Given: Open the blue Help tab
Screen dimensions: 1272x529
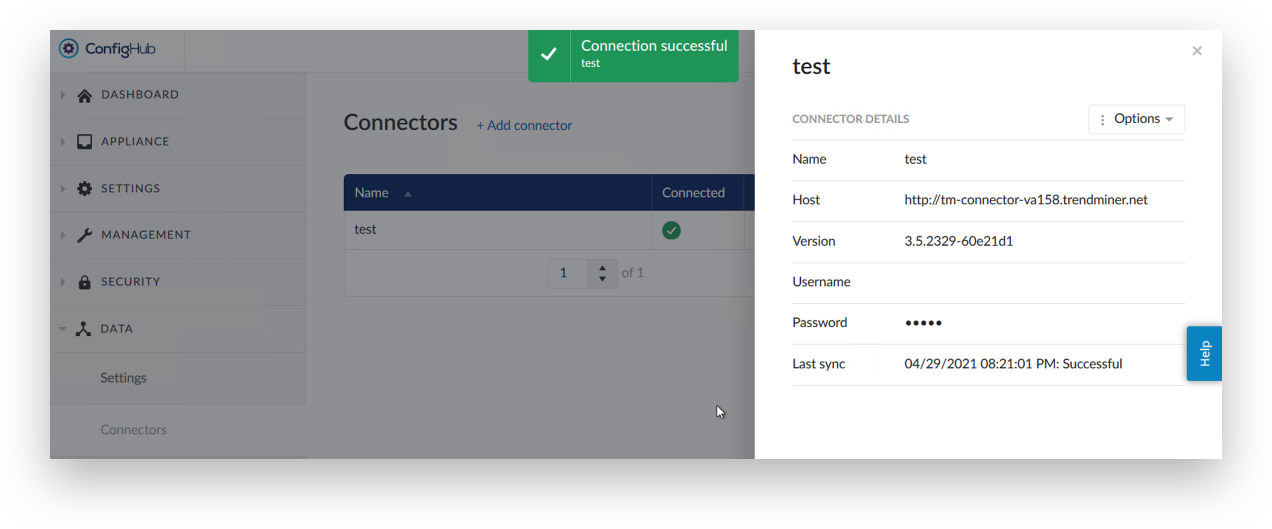Looking at the screenshot, I should click(1204, 353).
